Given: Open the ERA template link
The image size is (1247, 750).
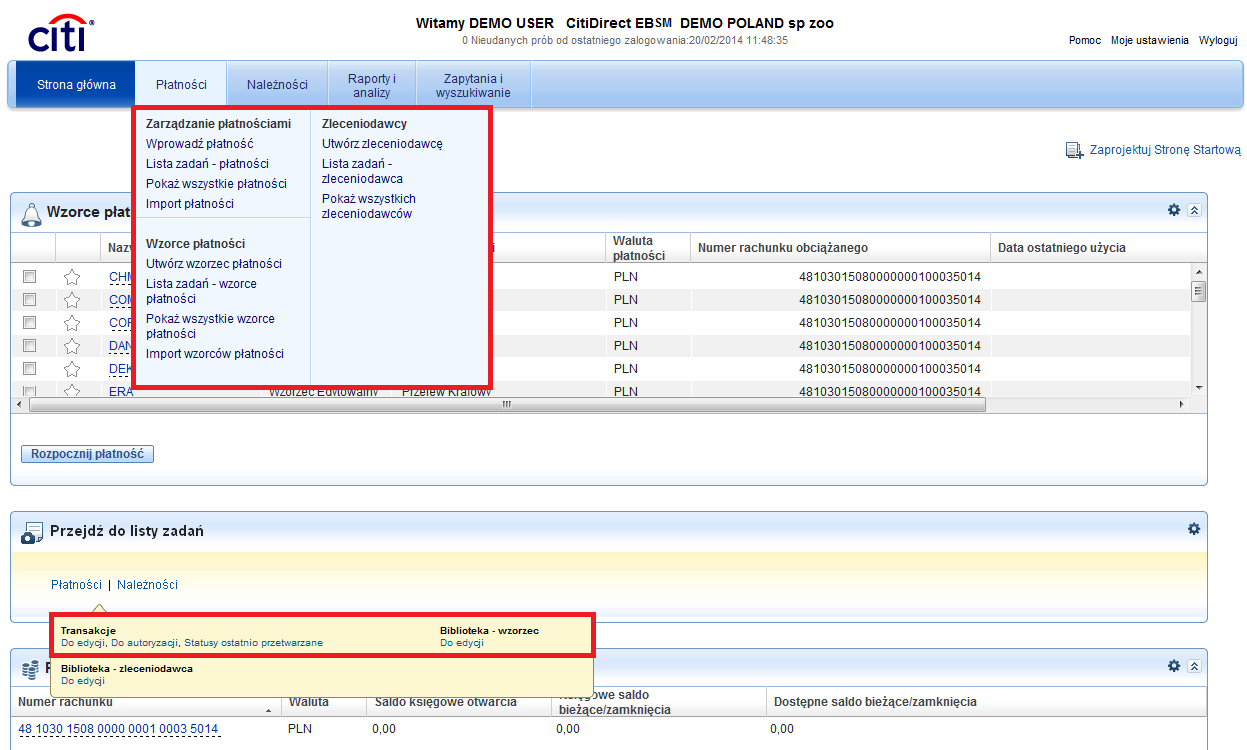Looking at the screenshot, I should tap(121, 391).
